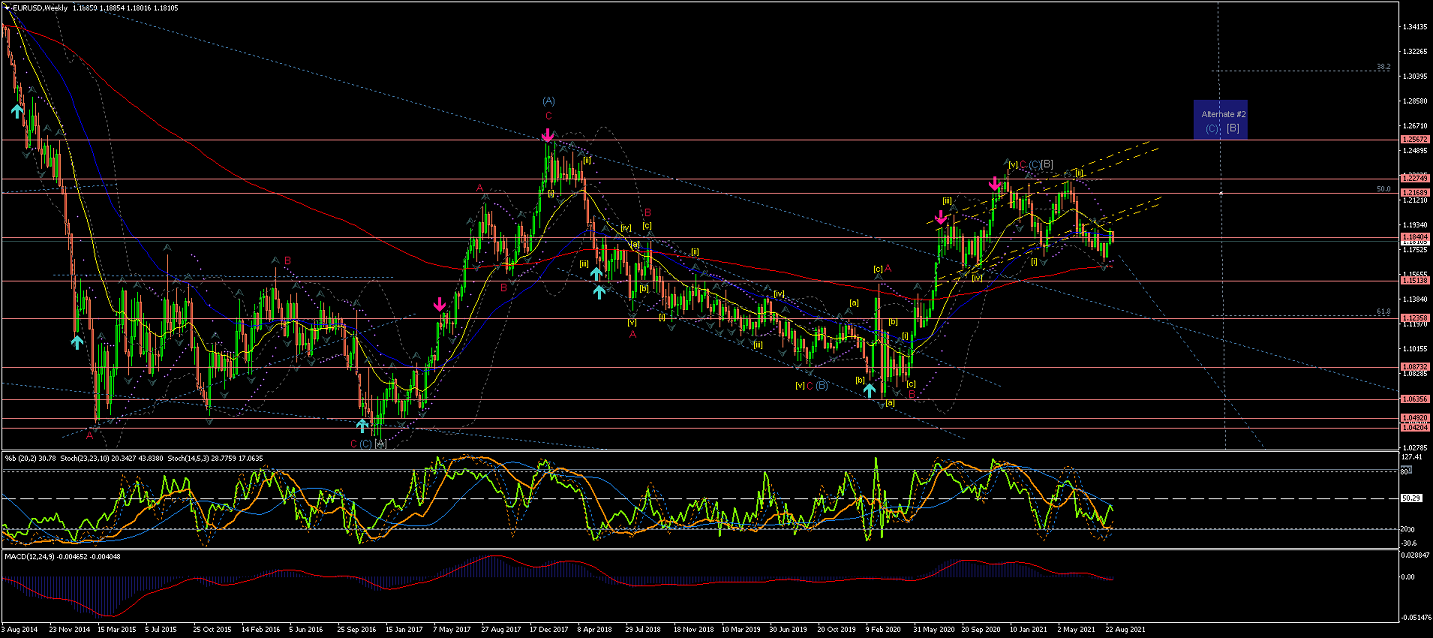This screenshot has width=1433, height=638.
Task: Click the cyan up arrow at the C (C) low
Action: click(362, 425)
